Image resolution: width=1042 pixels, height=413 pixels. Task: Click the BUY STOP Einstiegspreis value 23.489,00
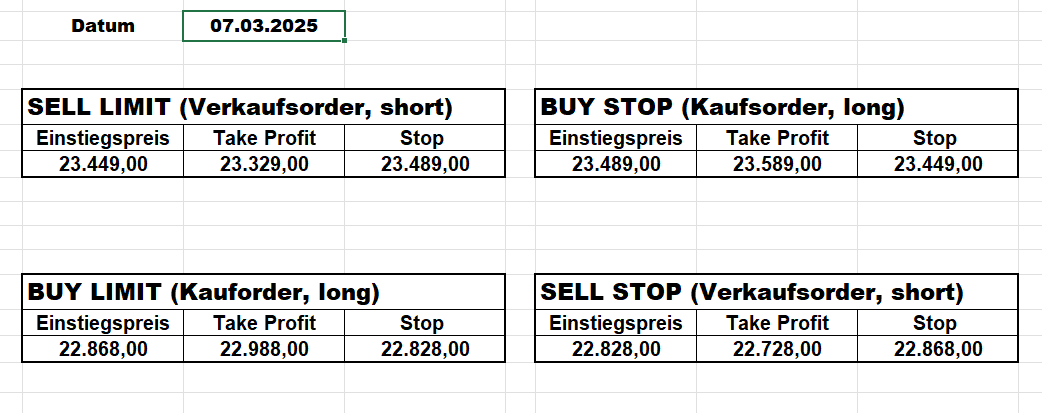616,164
